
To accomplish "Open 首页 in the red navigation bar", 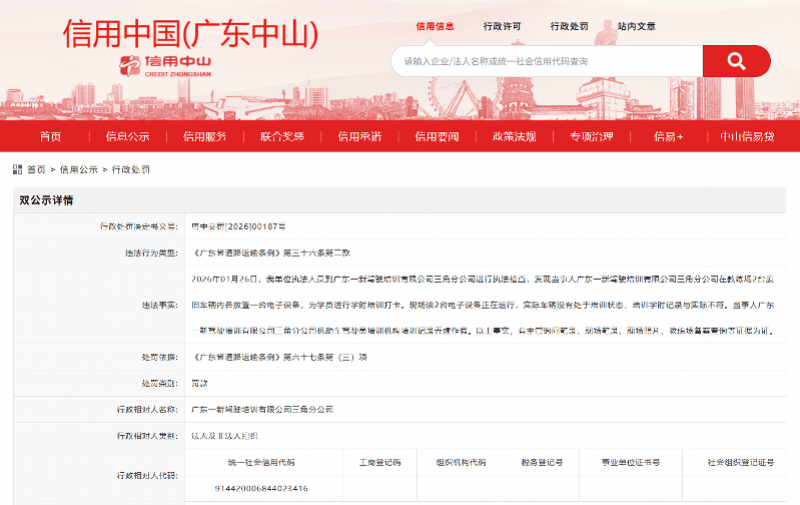I will pos(51,136).
